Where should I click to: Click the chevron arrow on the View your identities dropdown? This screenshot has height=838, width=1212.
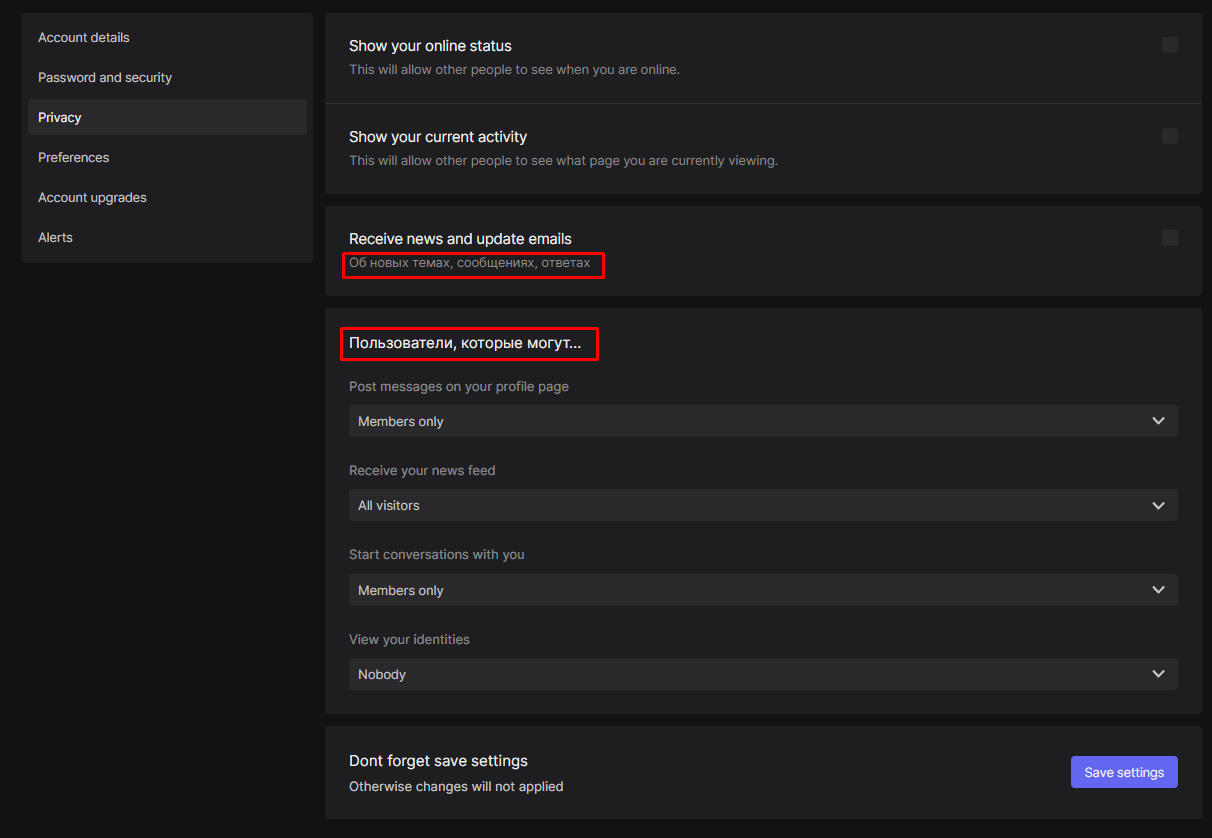1158,674
